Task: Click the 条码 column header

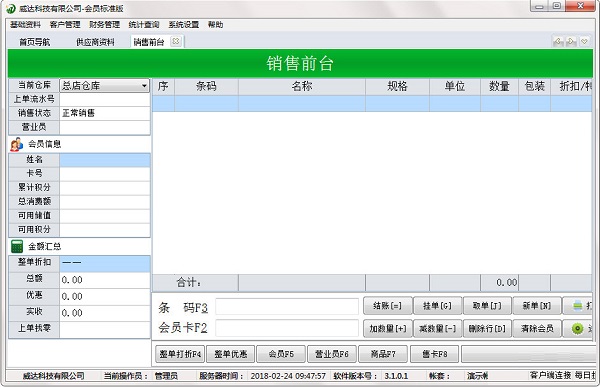Action: 207,87
